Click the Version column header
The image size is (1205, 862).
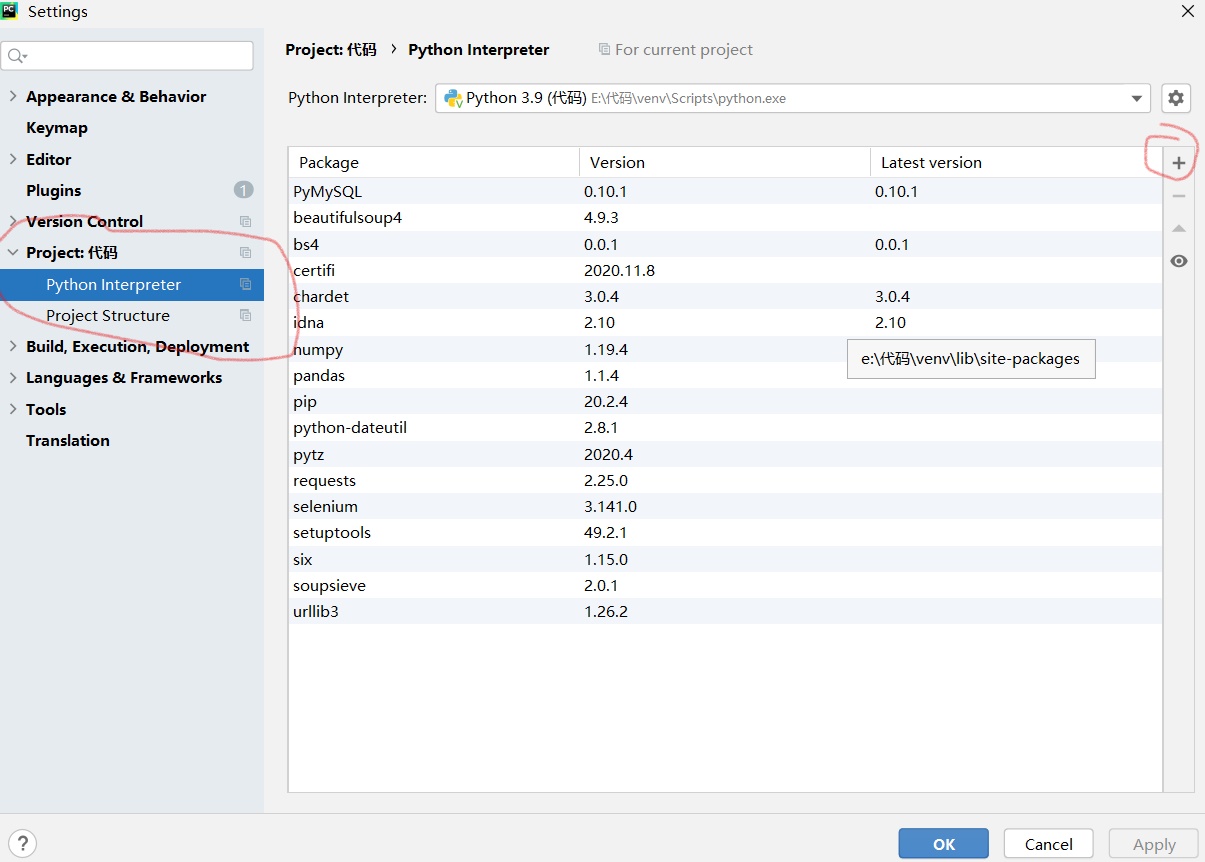click(x=725, y=163)
